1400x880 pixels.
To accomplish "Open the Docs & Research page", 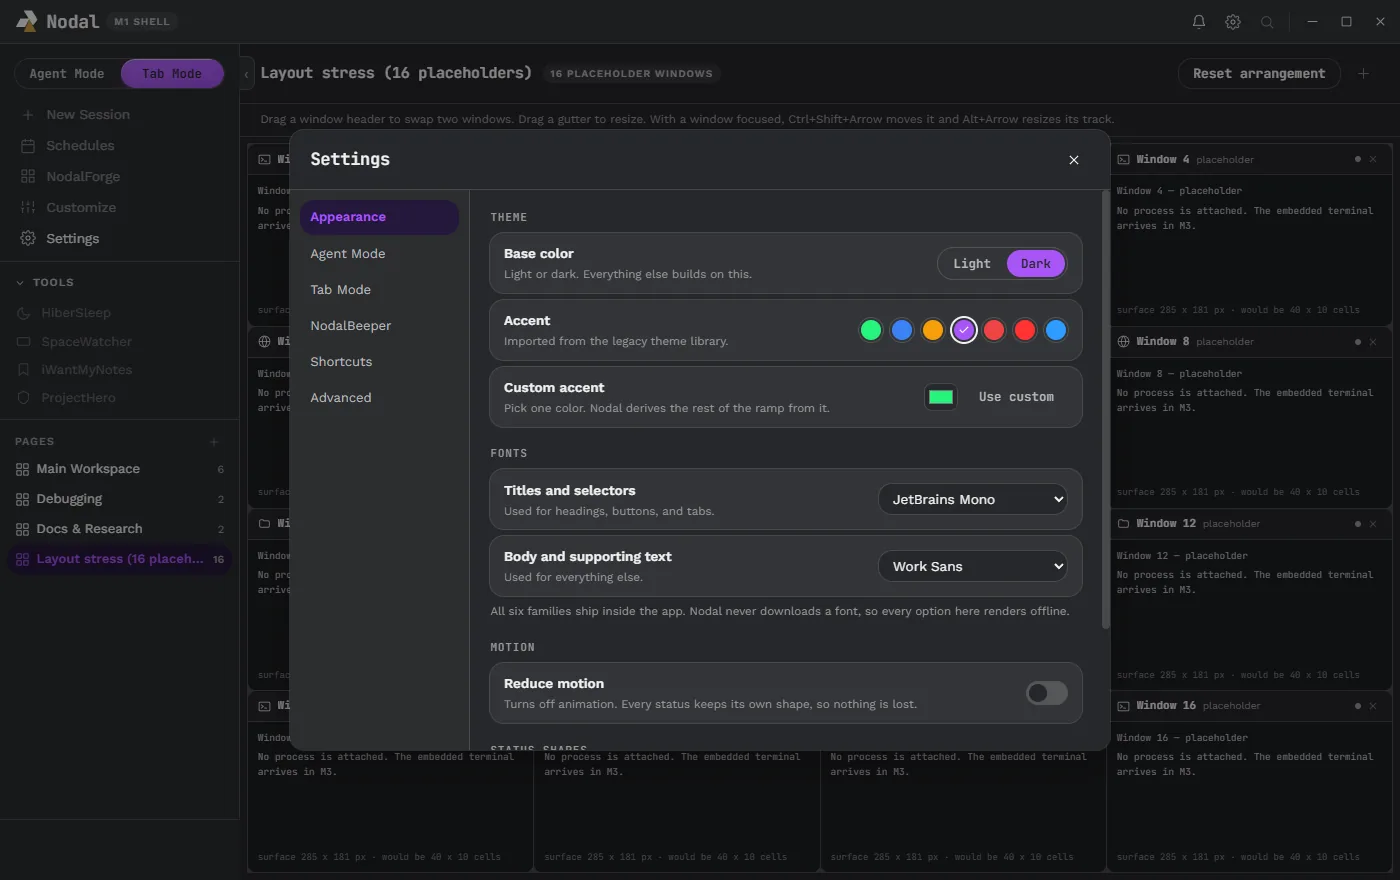I will tap(120, 529).
